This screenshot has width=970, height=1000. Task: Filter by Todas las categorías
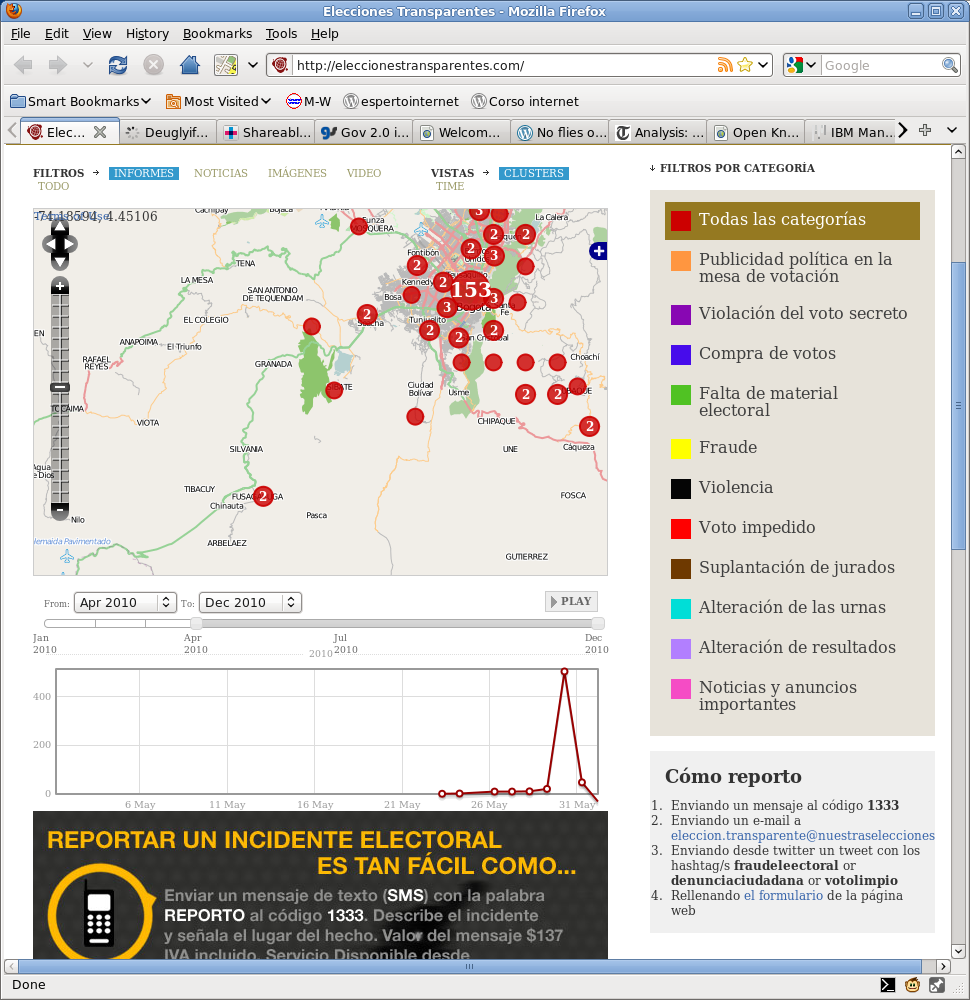tap(792, 221)
